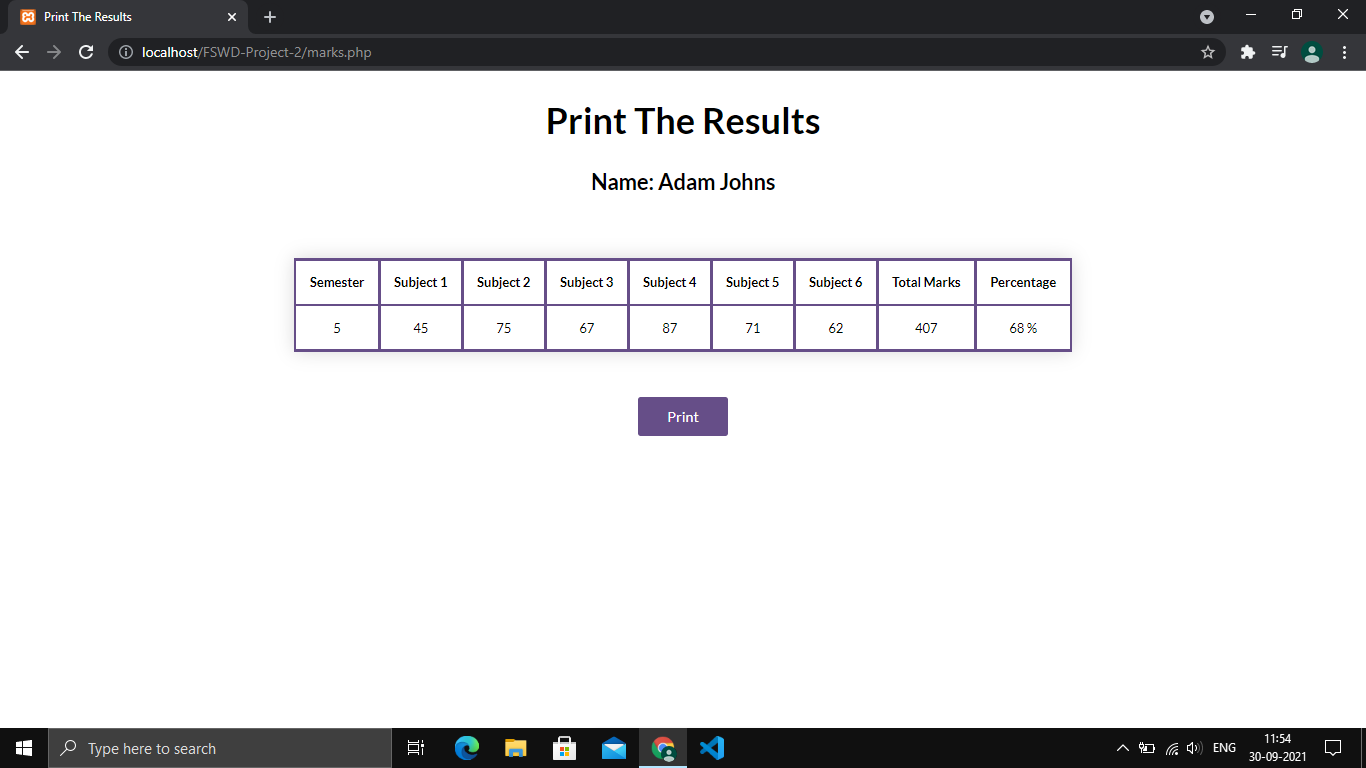Image resolution: width=1366 pixels, height=768 pixels.
Task: Click the Print button on the results page
Action: coord(682,416)
